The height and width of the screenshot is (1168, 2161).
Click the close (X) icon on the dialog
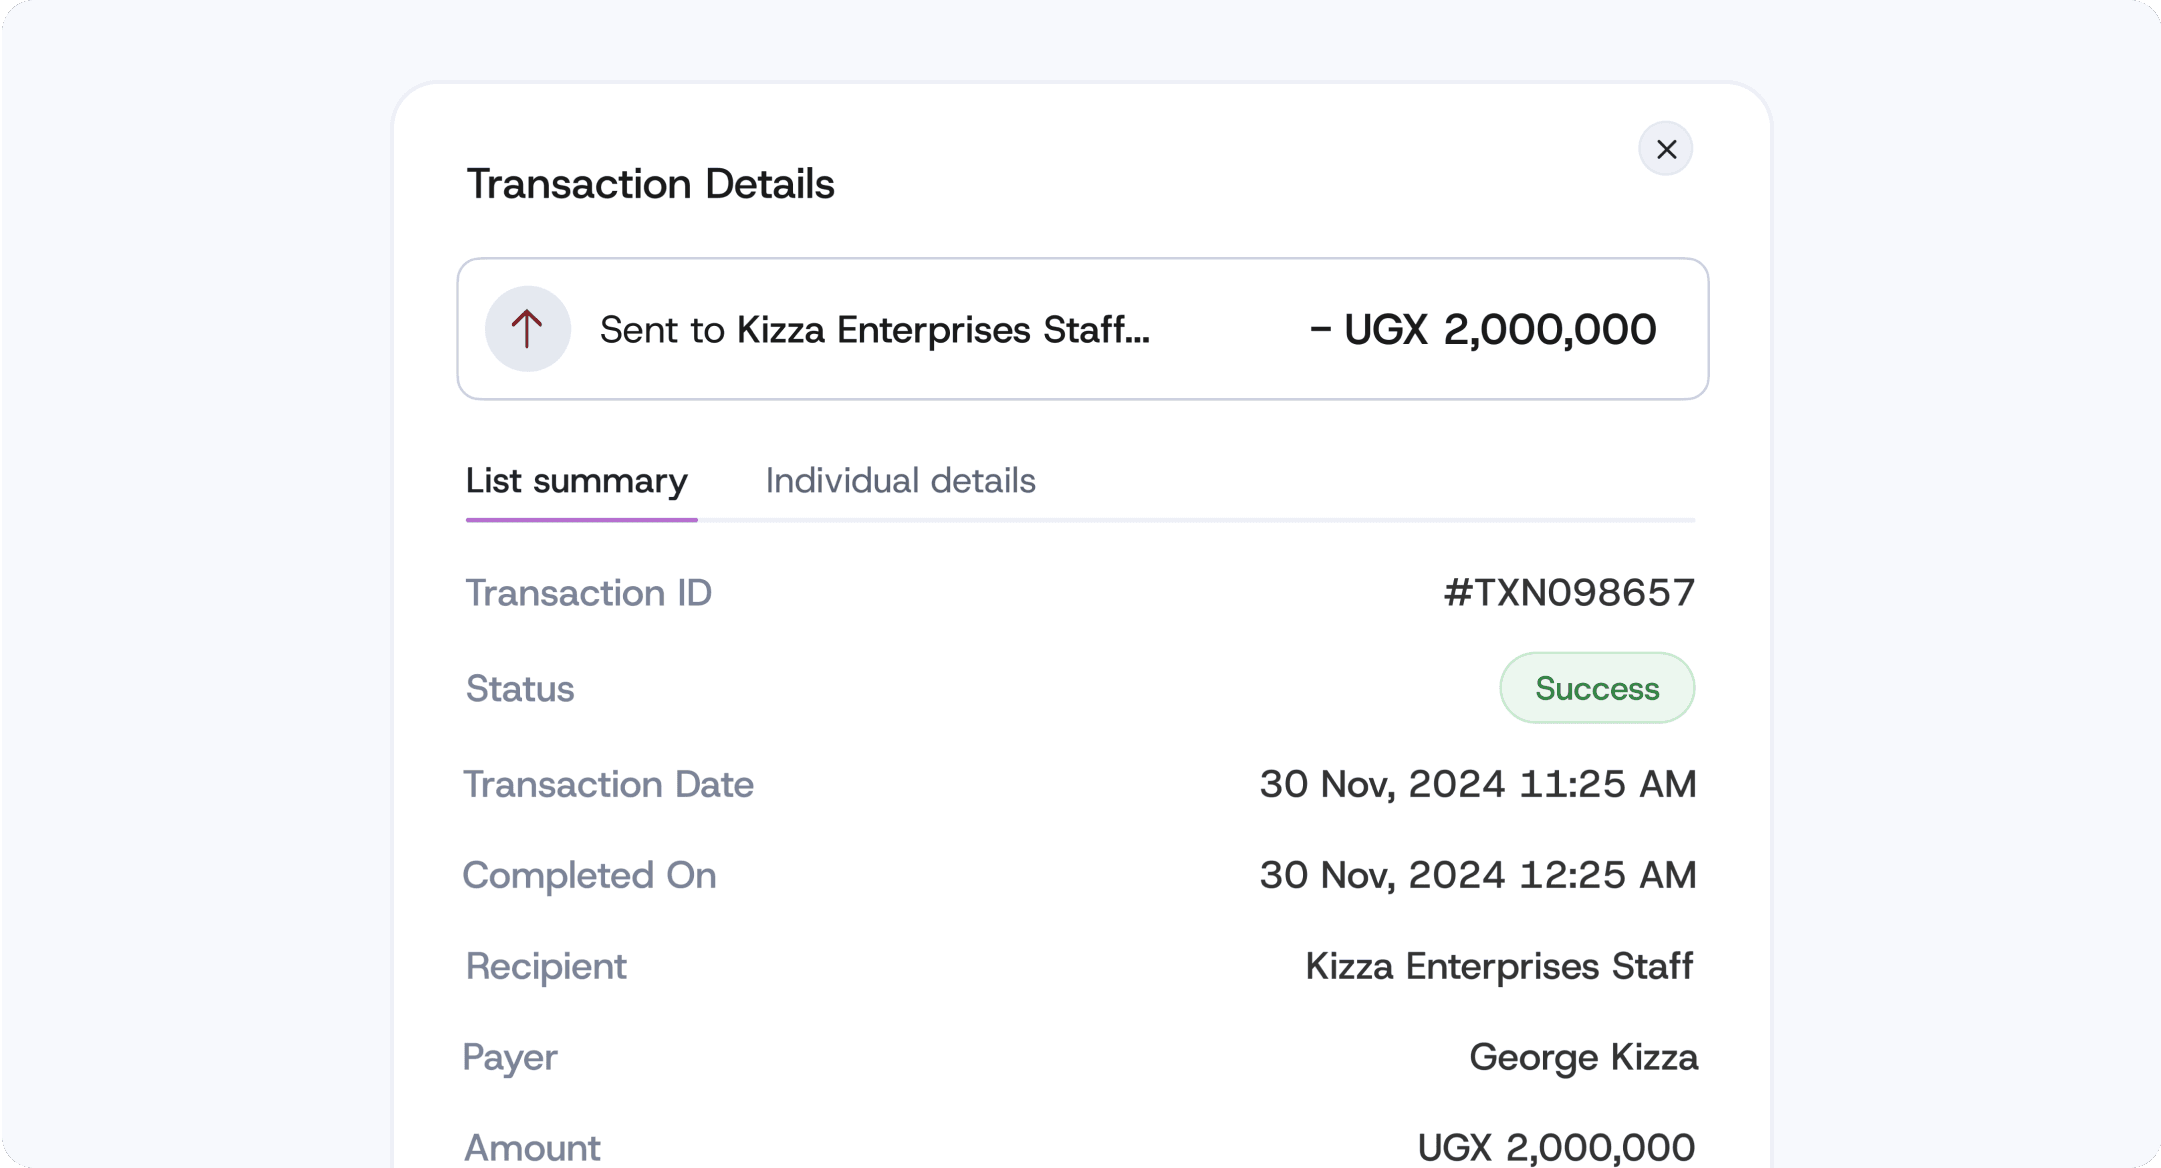pos(1665,148)
